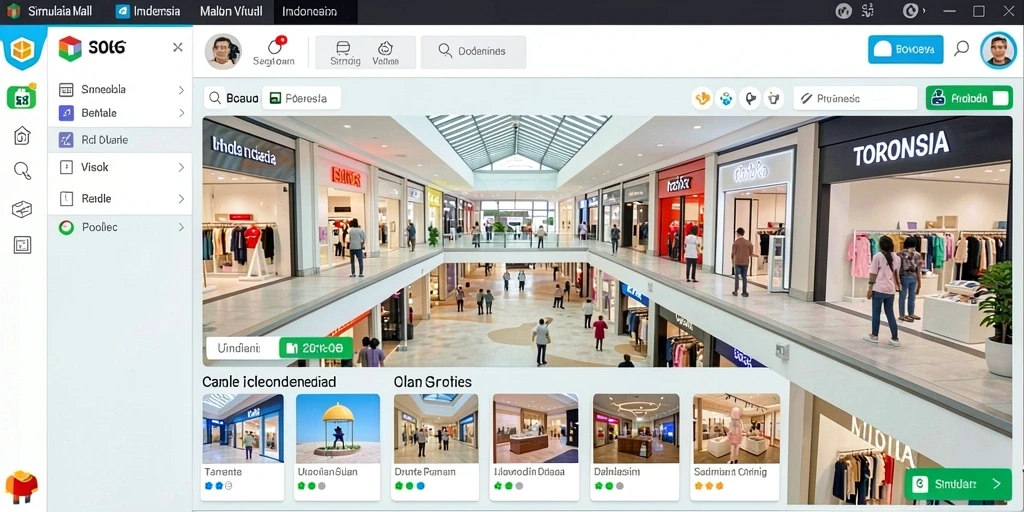Click the search magnifier beside profile avatar
Viewport: 1024px width, 512px height.
(961, 48)
